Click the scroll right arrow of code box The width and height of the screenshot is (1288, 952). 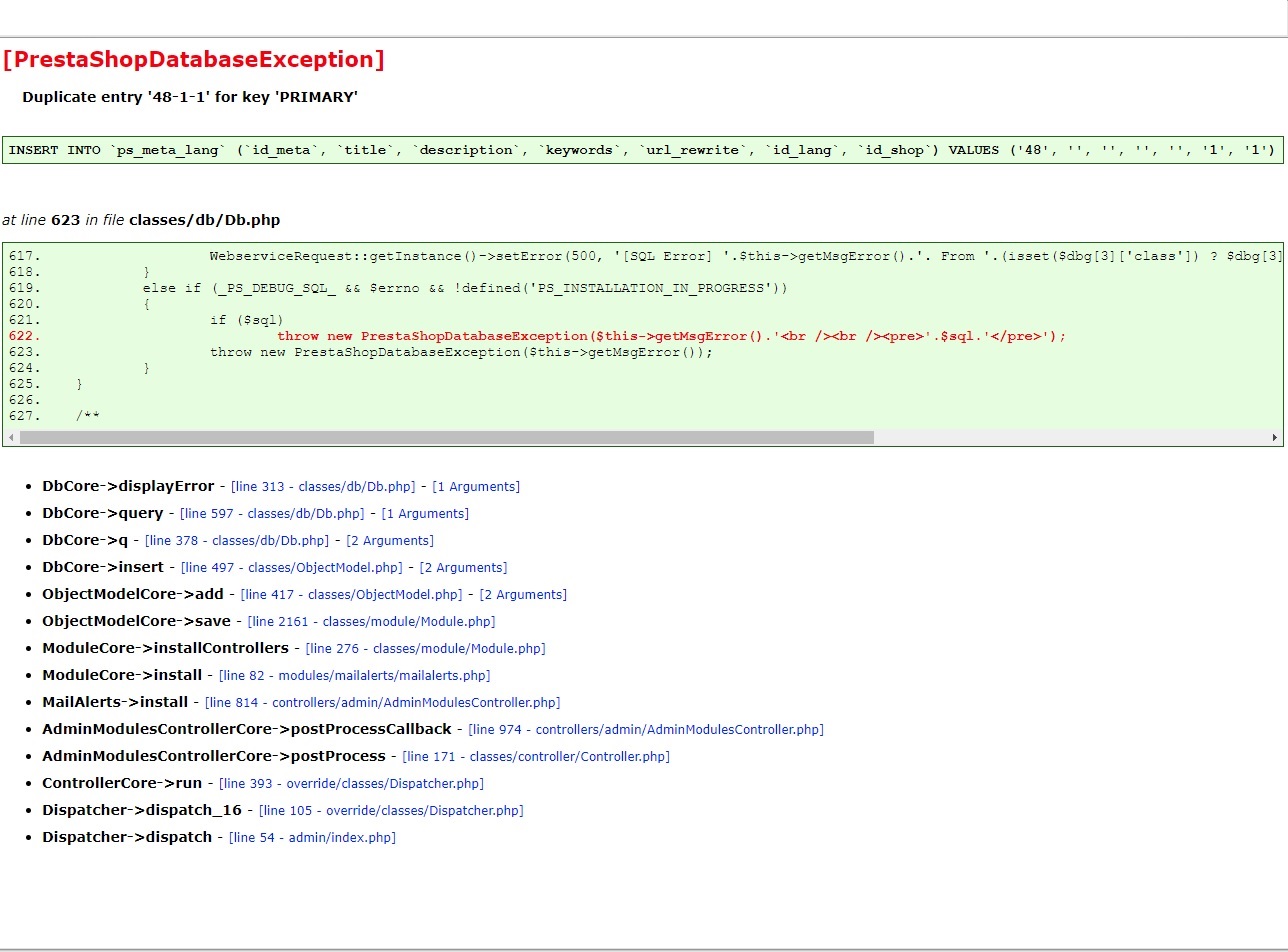[x=1275, y=438]
